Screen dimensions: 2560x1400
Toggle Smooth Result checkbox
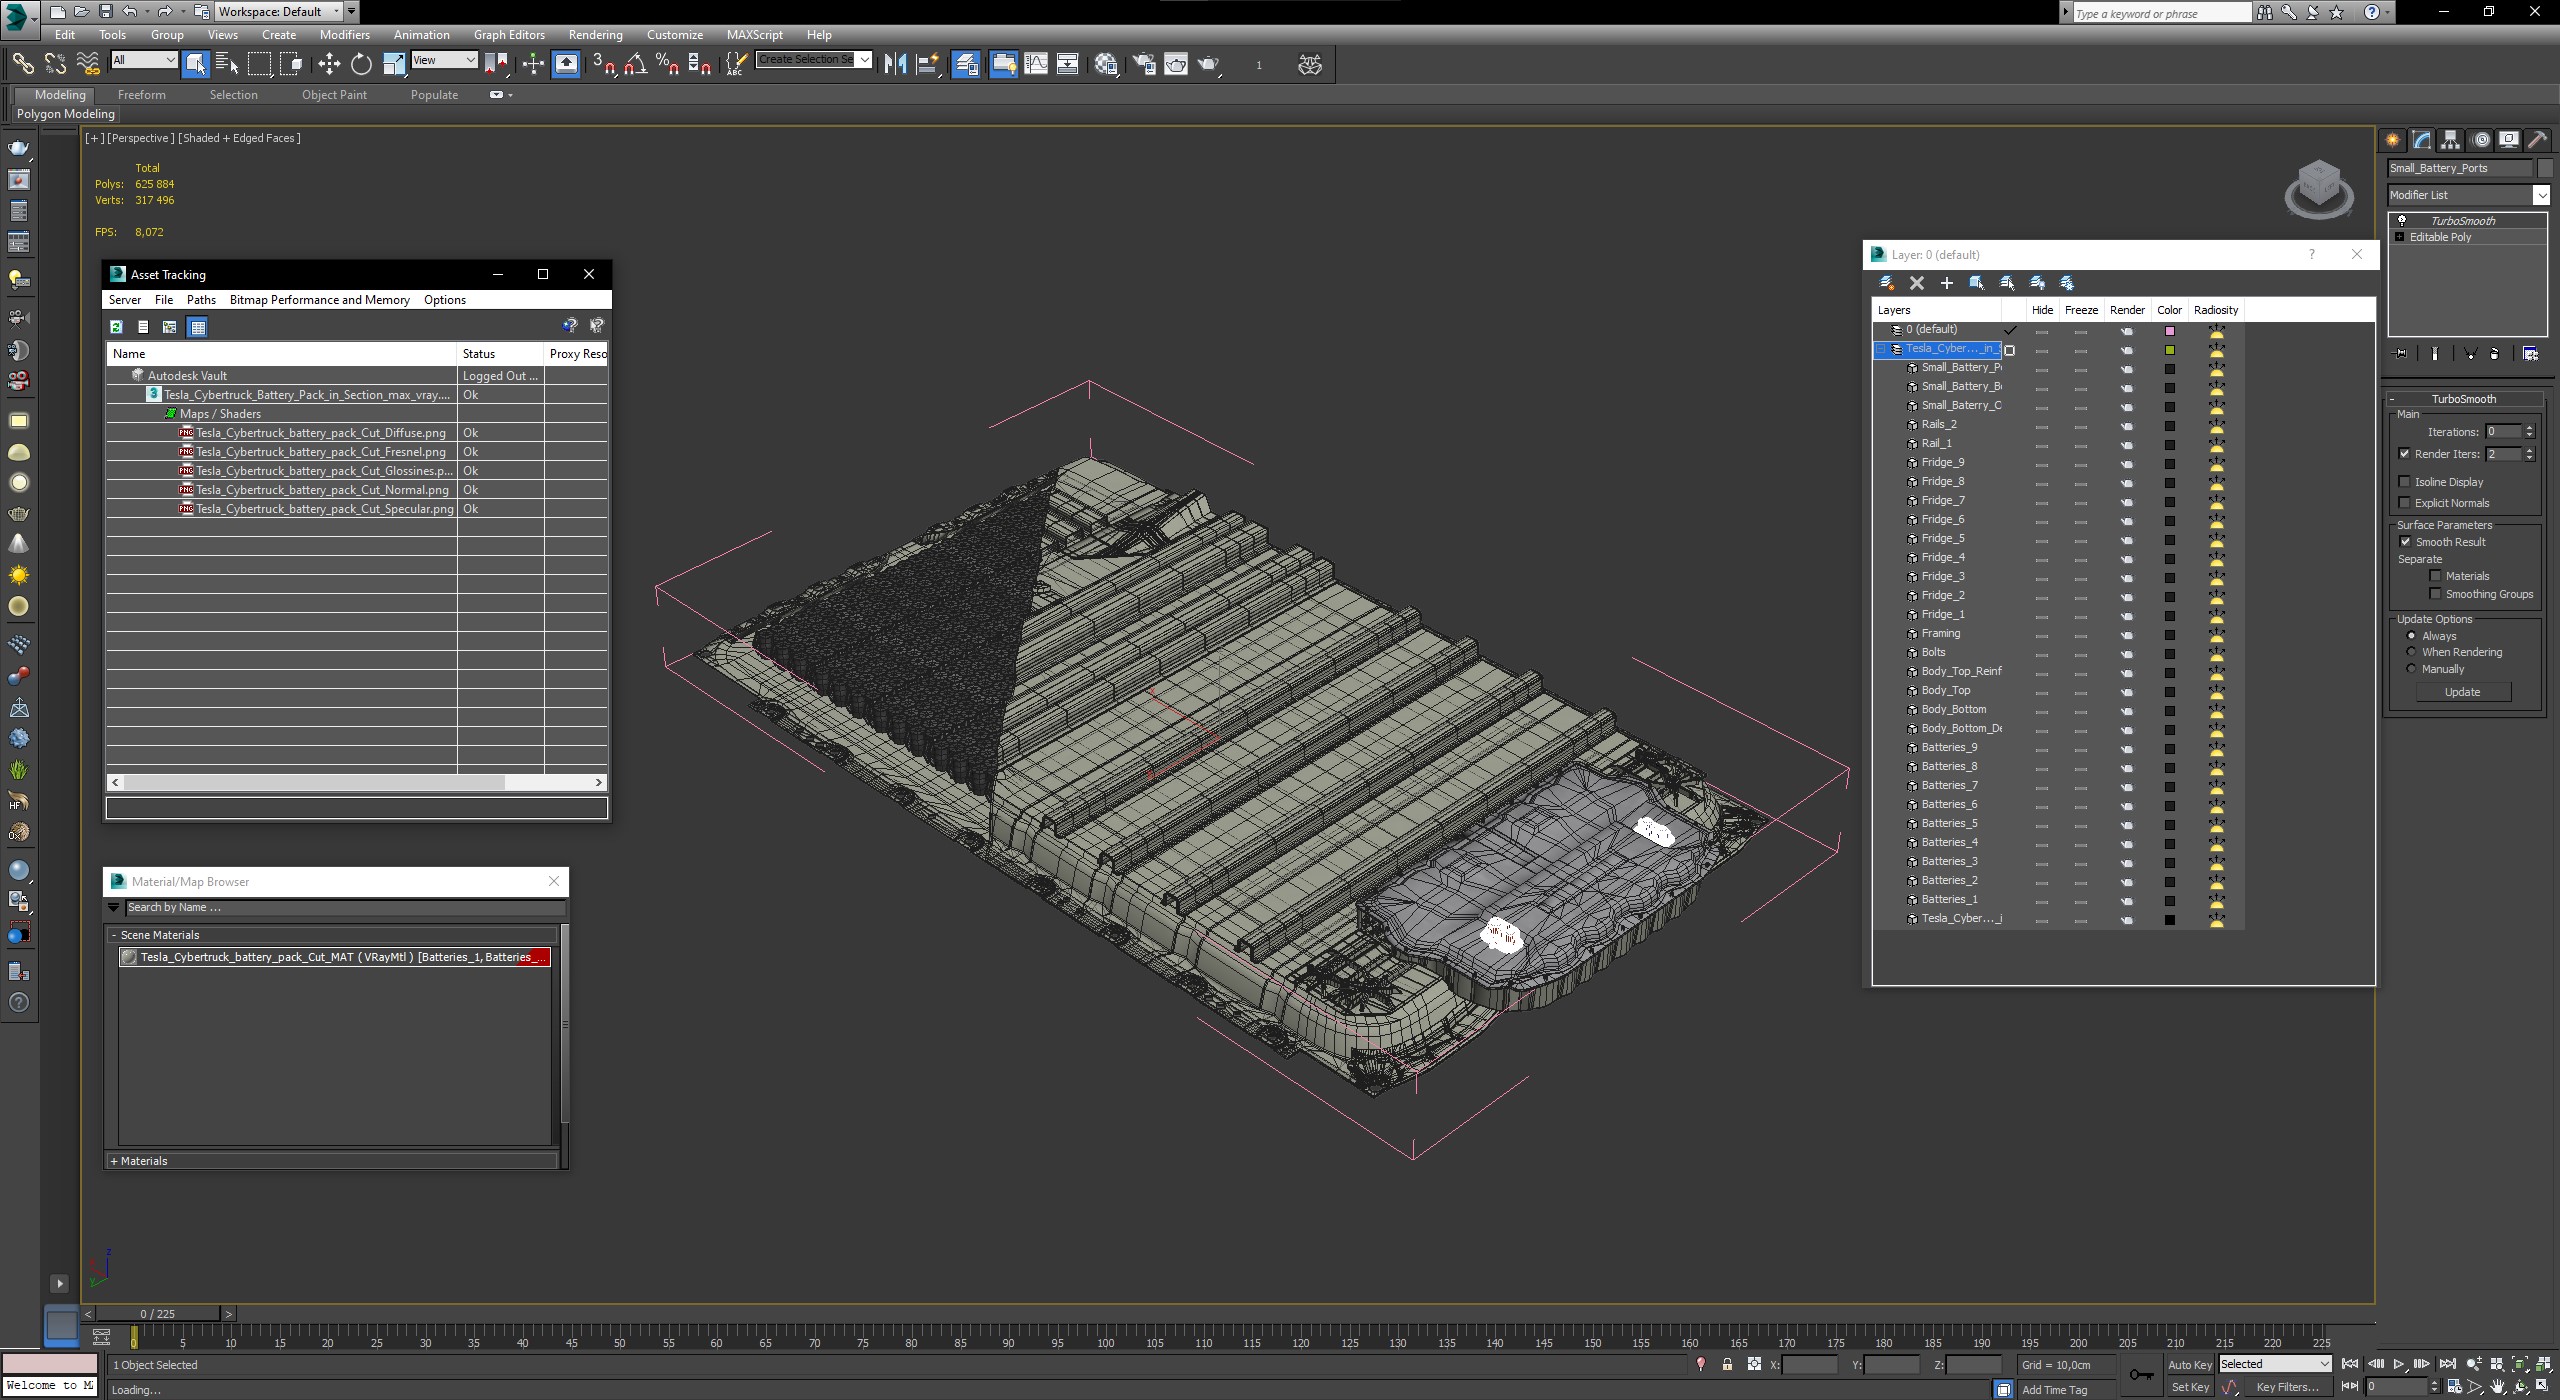click(2405, 542)
